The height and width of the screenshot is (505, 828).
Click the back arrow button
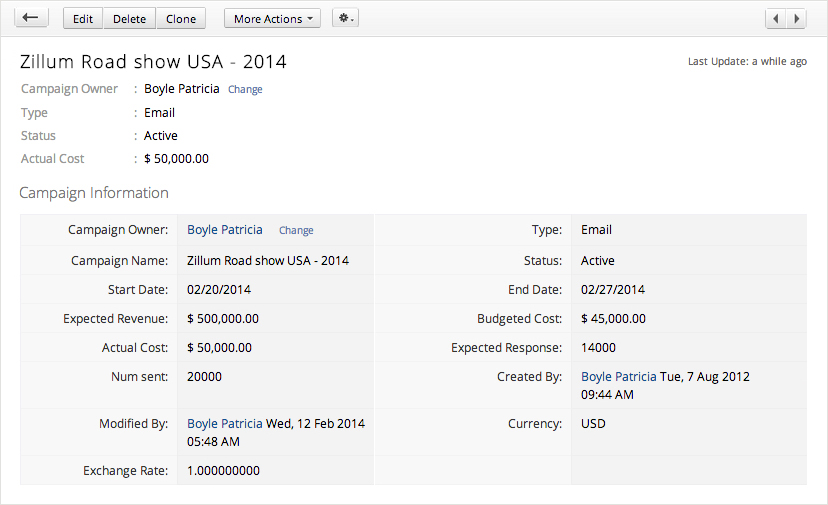tap(31, 18)
